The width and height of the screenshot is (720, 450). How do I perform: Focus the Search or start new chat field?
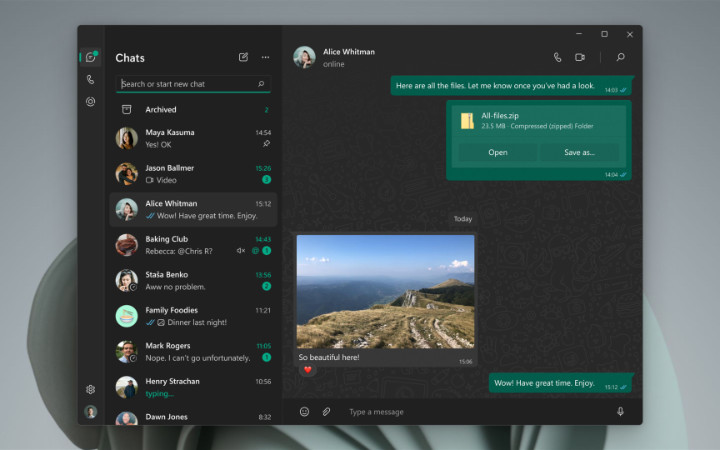[x=193, y=84]
